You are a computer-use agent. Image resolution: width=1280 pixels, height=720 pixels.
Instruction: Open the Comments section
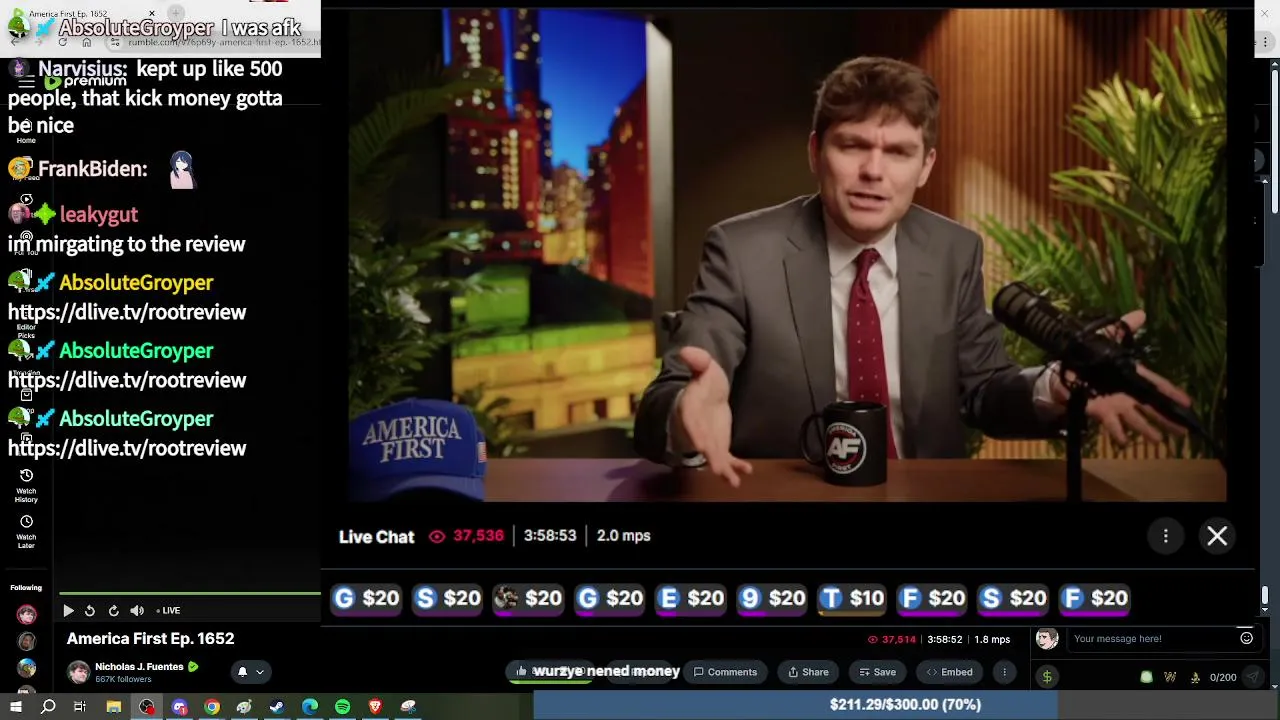pos(726,672)
